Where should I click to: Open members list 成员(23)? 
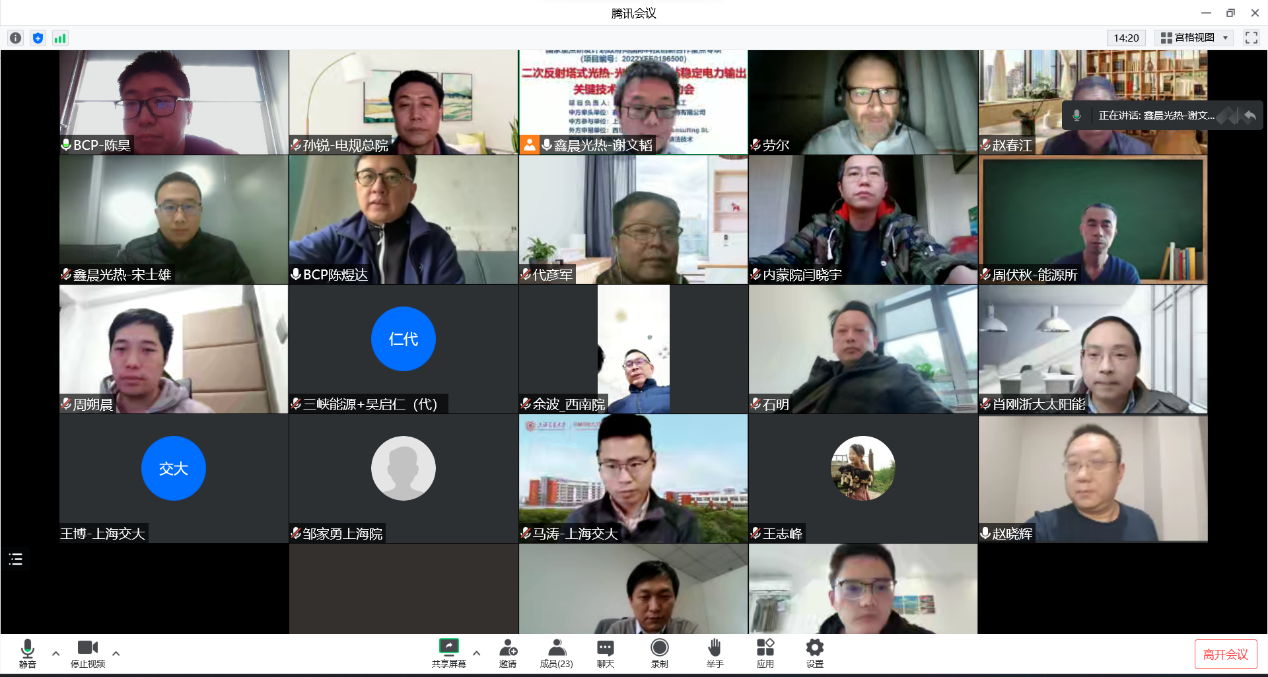point(556,654)
